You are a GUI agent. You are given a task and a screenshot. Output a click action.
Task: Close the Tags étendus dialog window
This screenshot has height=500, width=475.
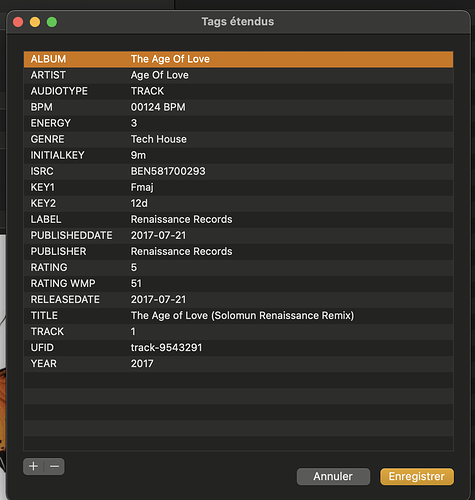click(18, 22)
